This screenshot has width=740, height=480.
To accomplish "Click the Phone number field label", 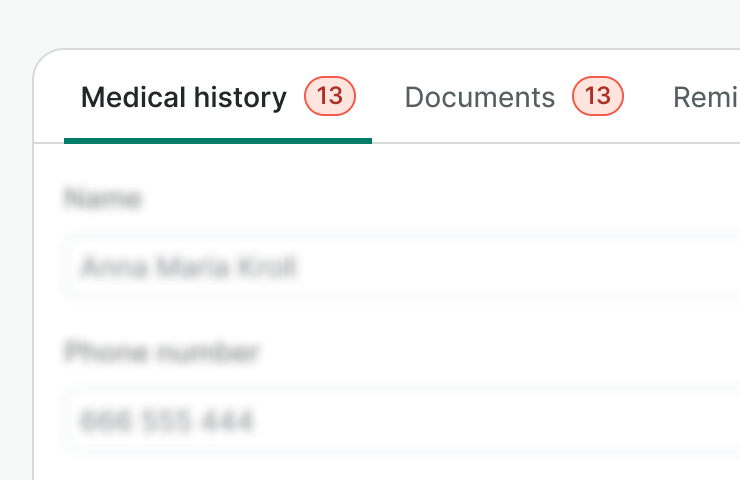I will (x=162, y=352).
